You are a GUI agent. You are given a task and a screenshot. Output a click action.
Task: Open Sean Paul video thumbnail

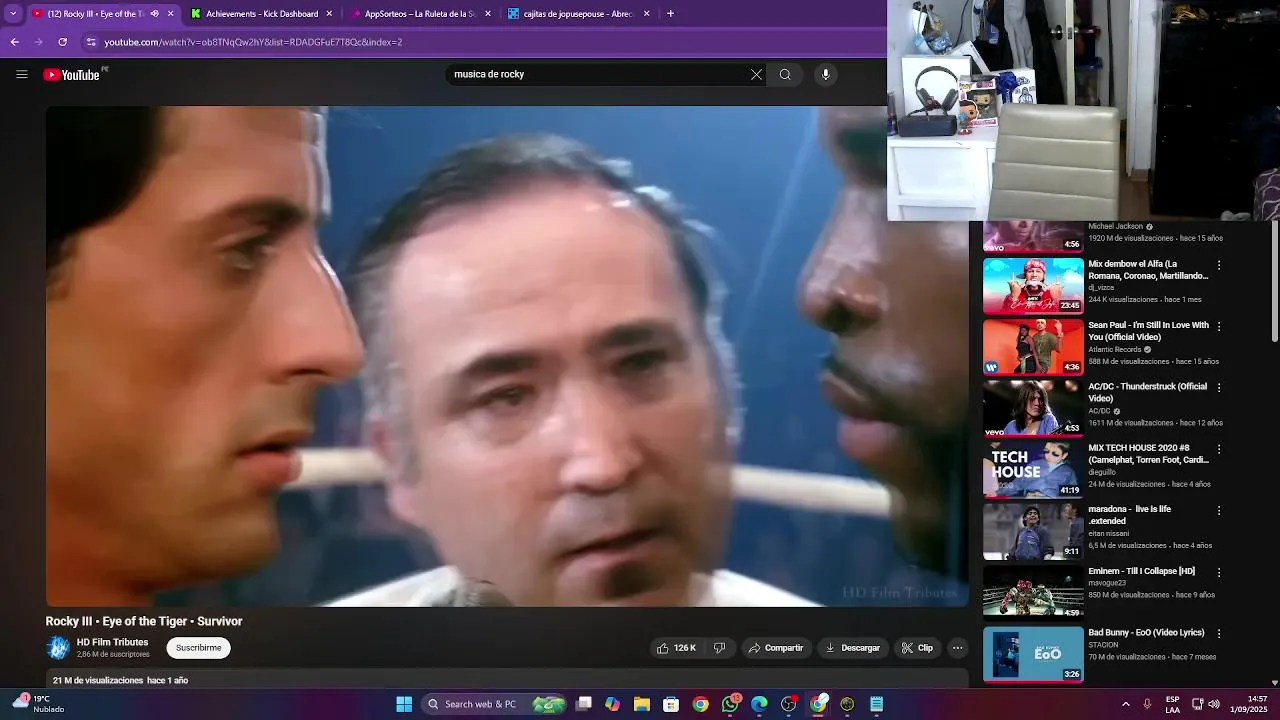click(x=1033, y=347)
